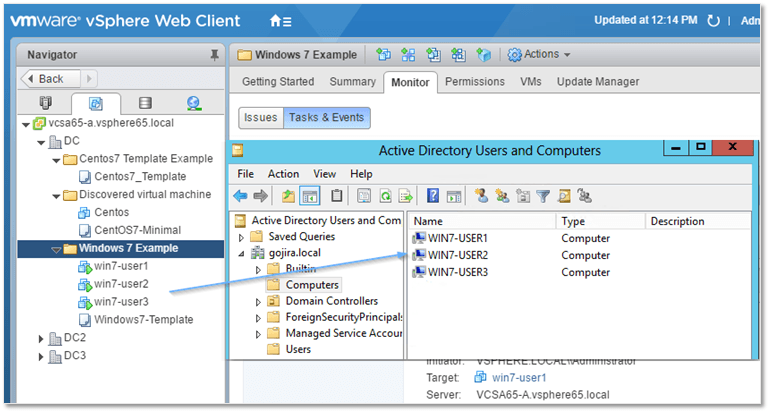Click the clipboard icon in Active Directory toolbar

click(x=336, y=196)
